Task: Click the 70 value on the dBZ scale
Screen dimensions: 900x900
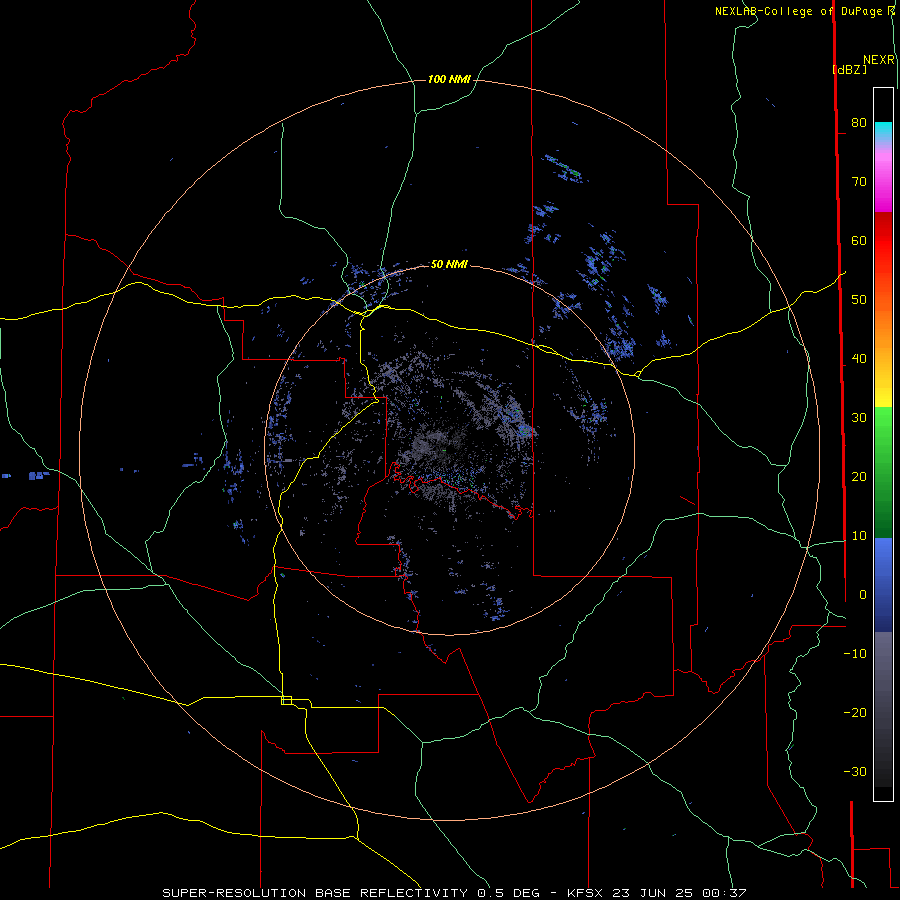Action: pos(859,181)
